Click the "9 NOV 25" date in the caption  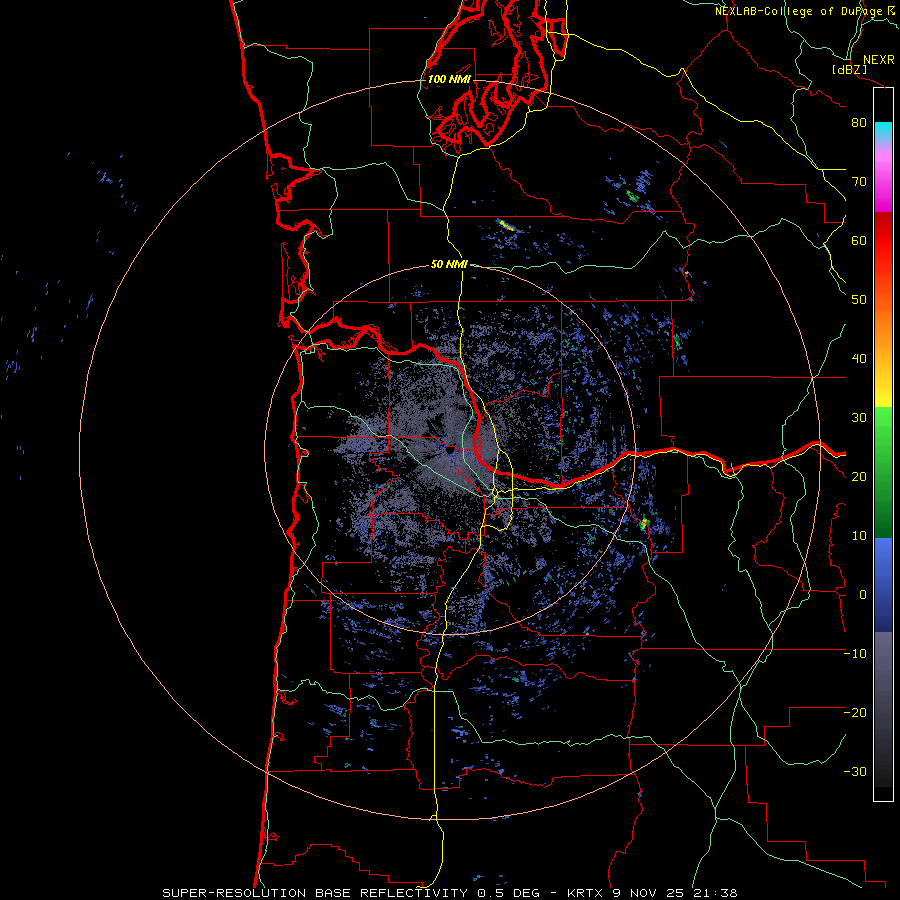tap(646, 893)
